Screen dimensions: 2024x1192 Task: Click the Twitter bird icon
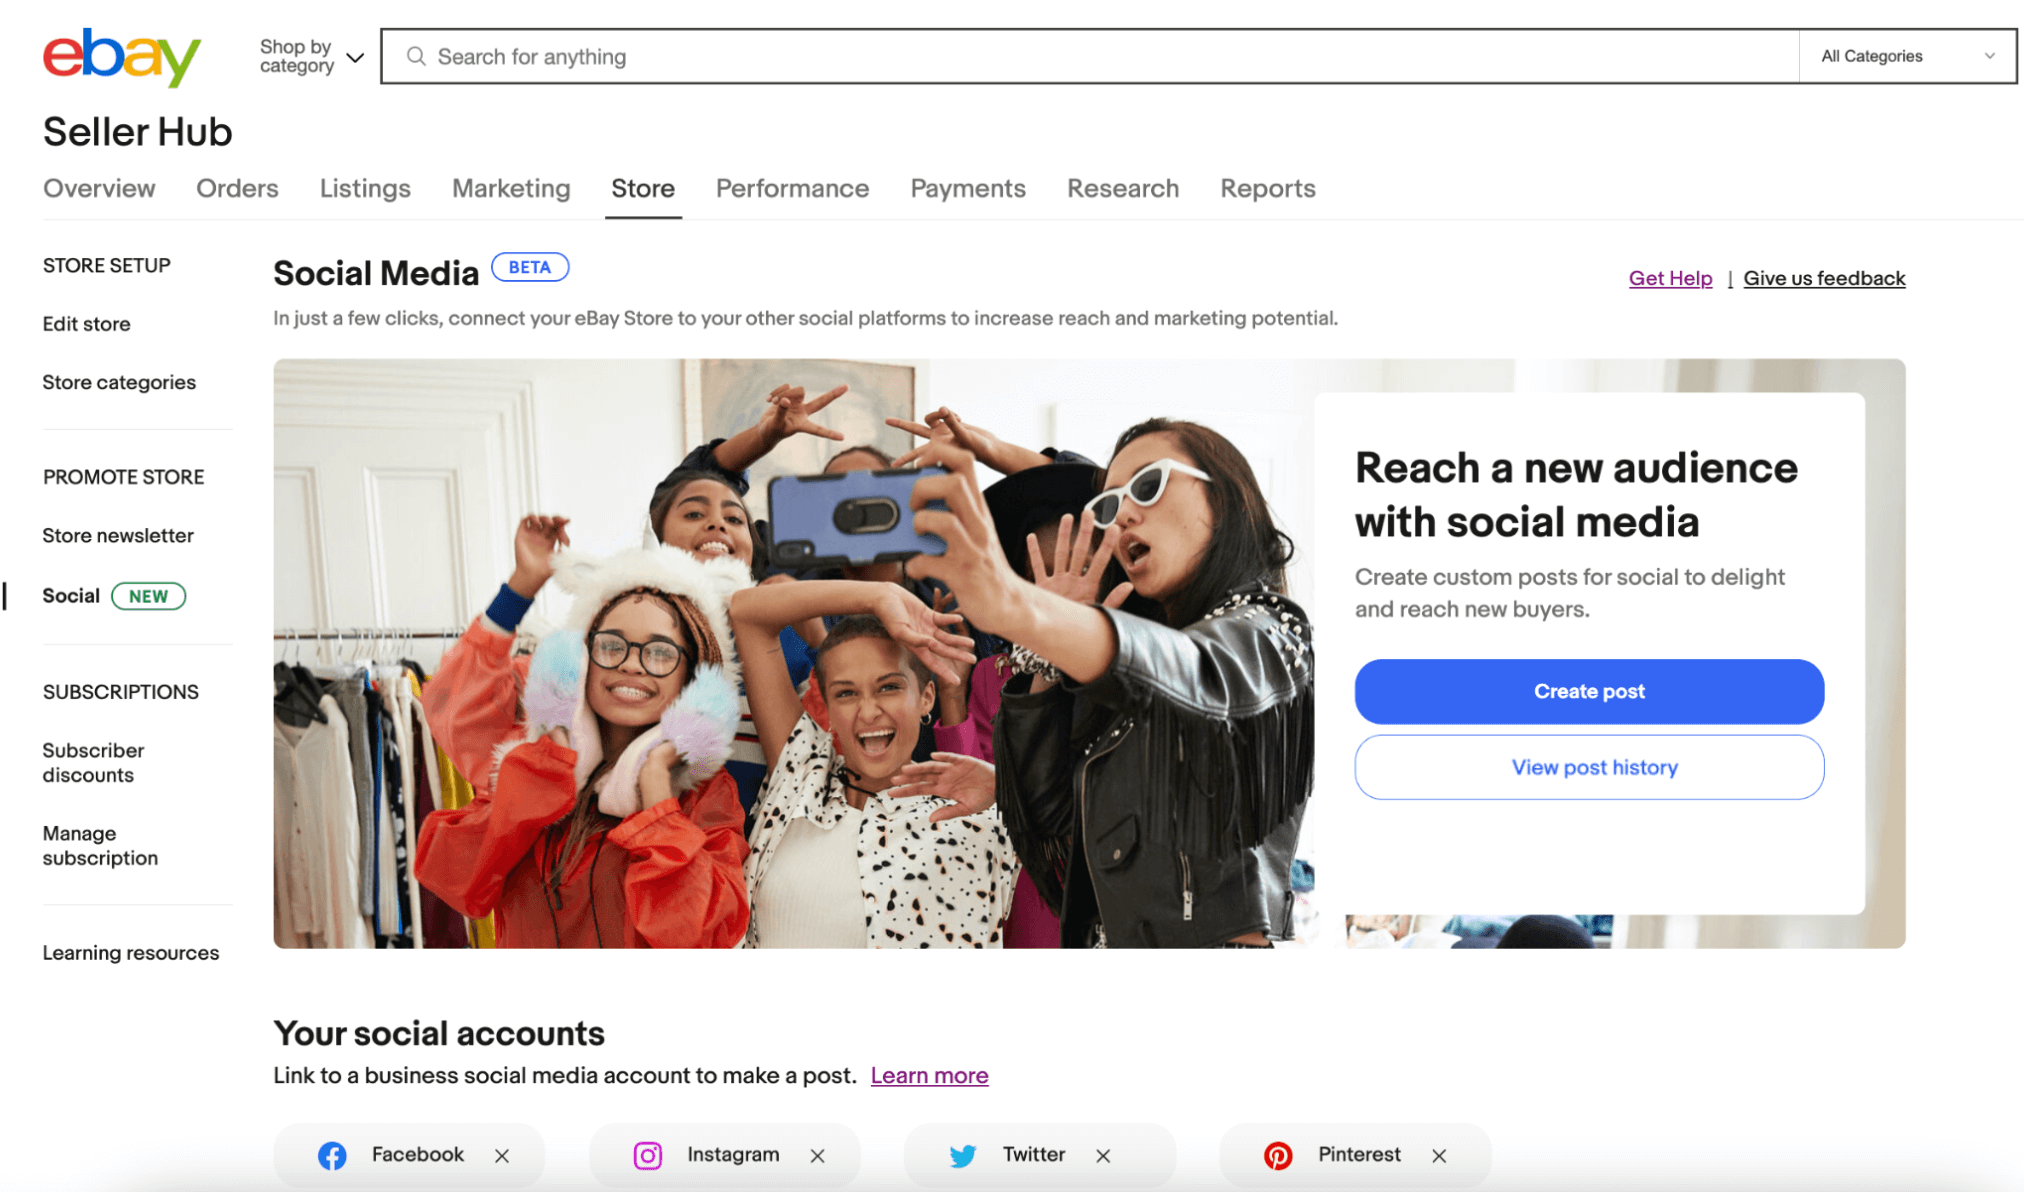963,1156
